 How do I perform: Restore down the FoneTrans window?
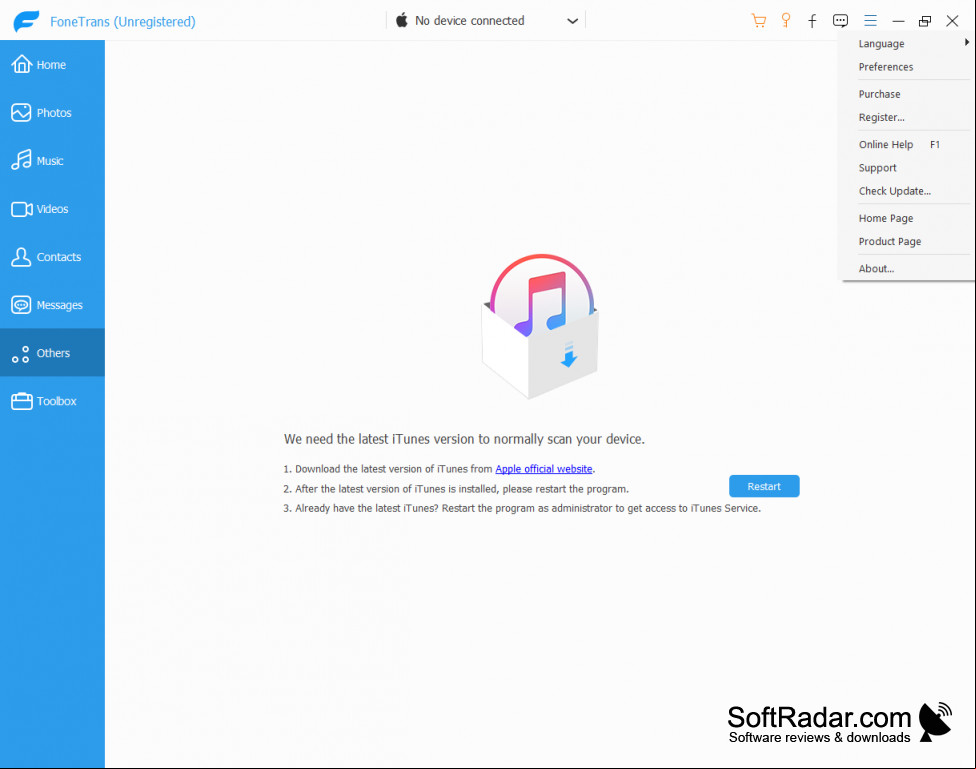[925, 21]
